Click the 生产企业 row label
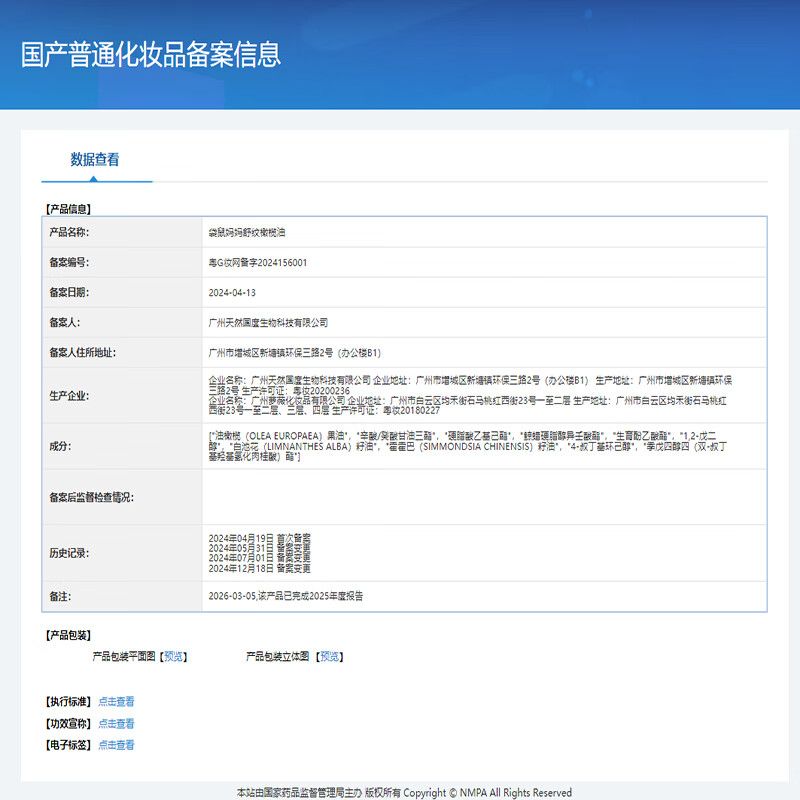The height and width of the screenshot is (800, 800). tap(69, 396)
